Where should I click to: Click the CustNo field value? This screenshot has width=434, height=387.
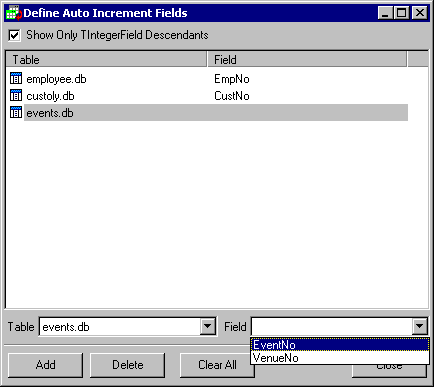point(232,96)
